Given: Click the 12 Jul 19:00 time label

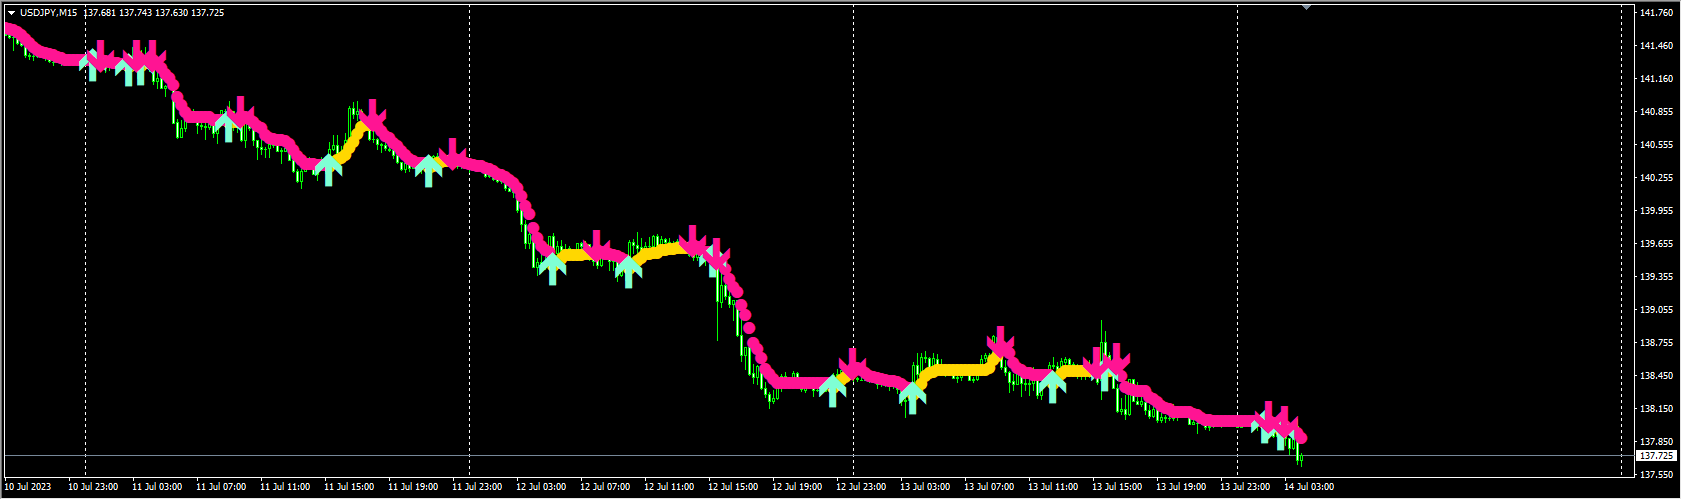Looking at the screenshot, I should pos(797,487).
